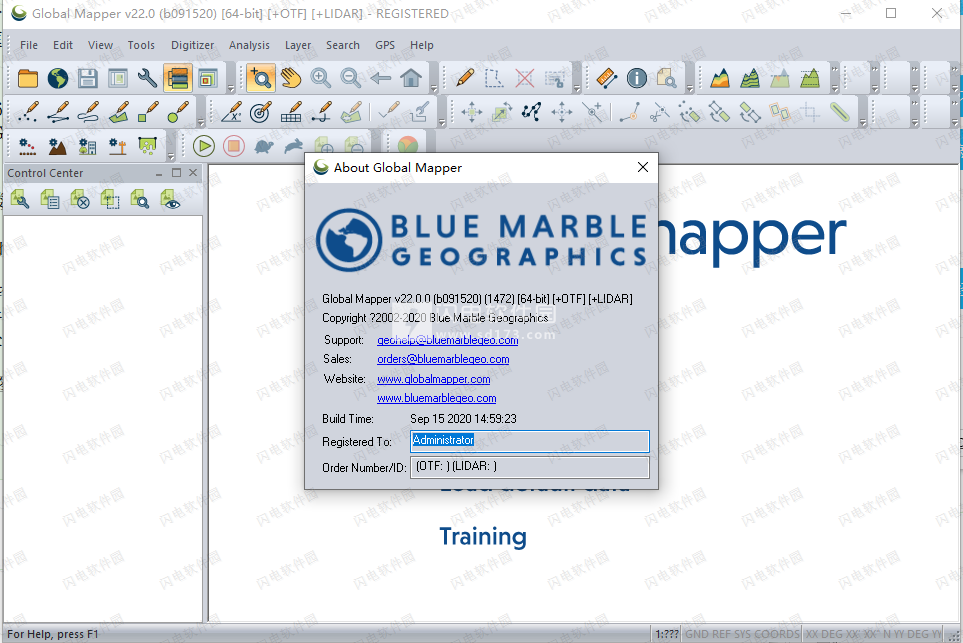Viewport: 963px width, 643px height.
Task: Choose the create rectangle area tool
Action: click(x=147, y=112)
